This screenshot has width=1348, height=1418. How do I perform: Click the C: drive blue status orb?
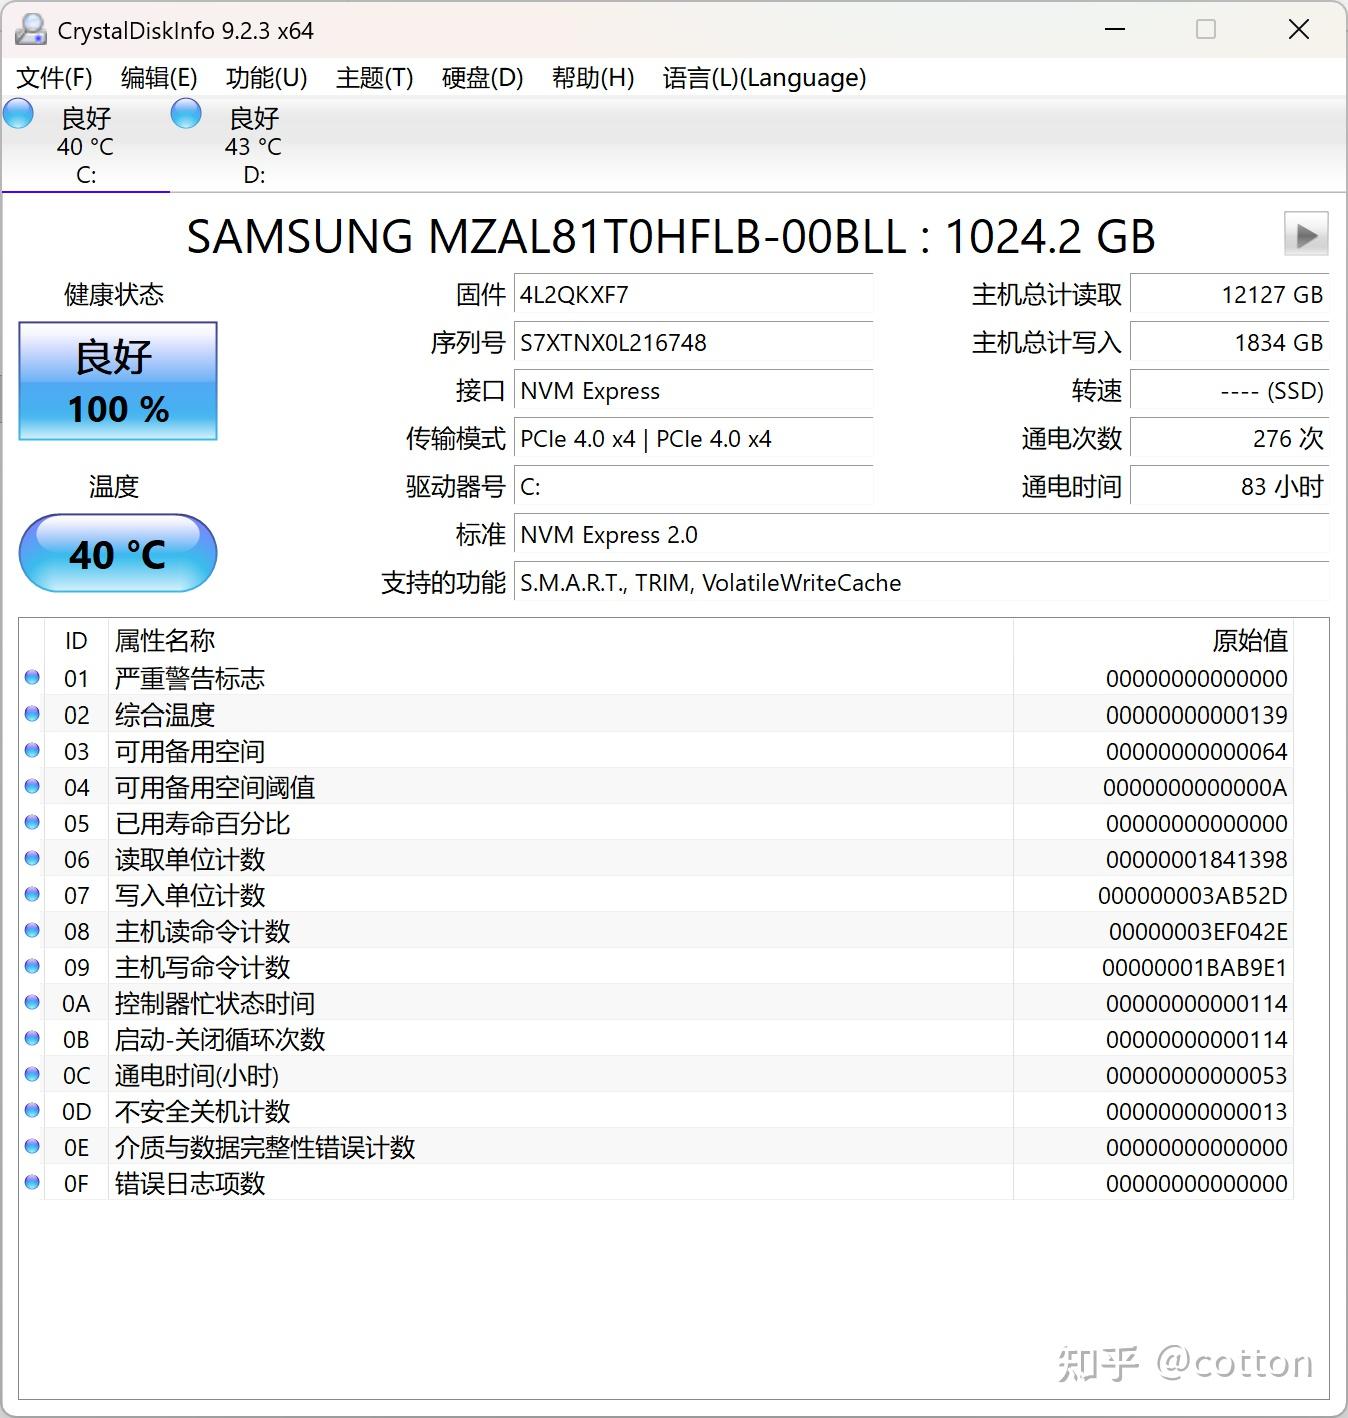pyautogui.click(x=18, y=114)
